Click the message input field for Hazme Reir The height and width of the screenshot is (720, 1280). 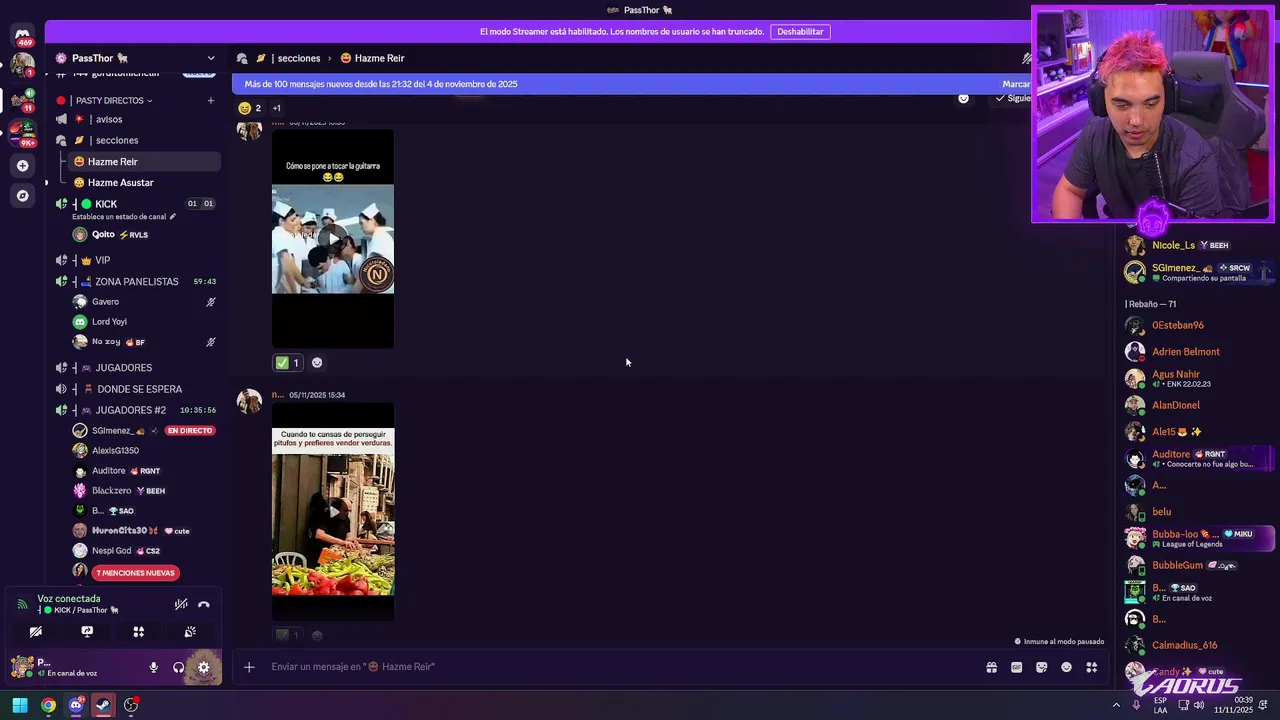pos(620,667)
